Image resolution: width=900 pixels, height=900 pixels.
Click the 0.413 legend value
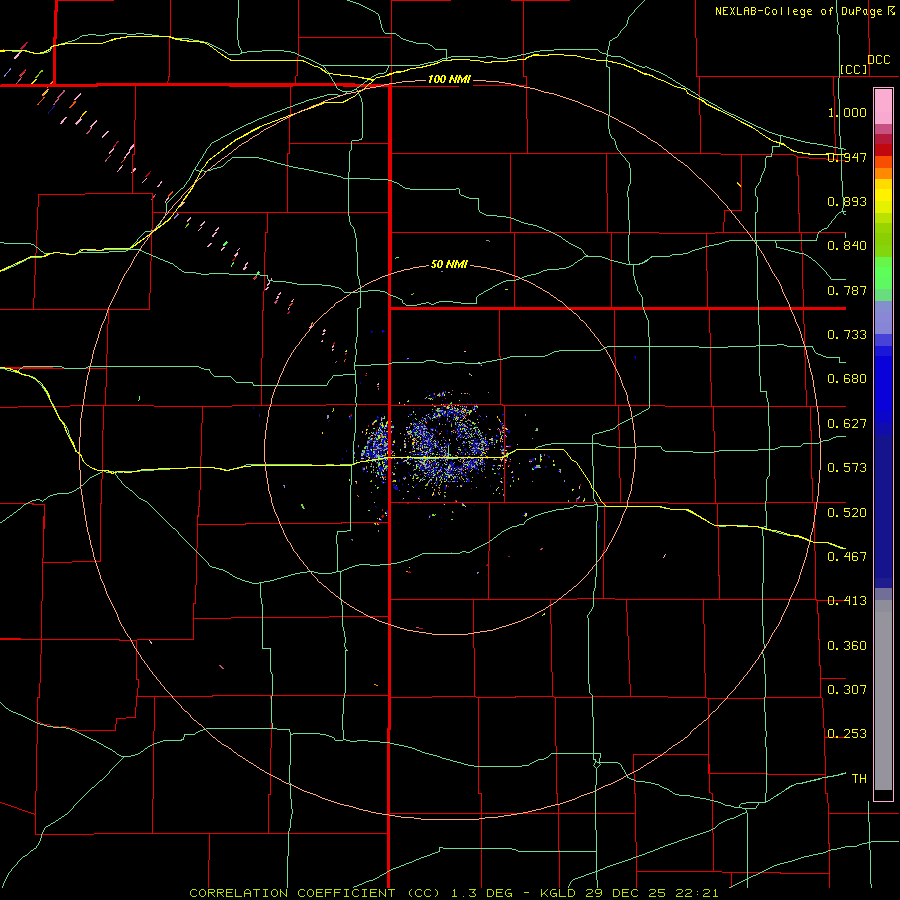coord(847,601)
